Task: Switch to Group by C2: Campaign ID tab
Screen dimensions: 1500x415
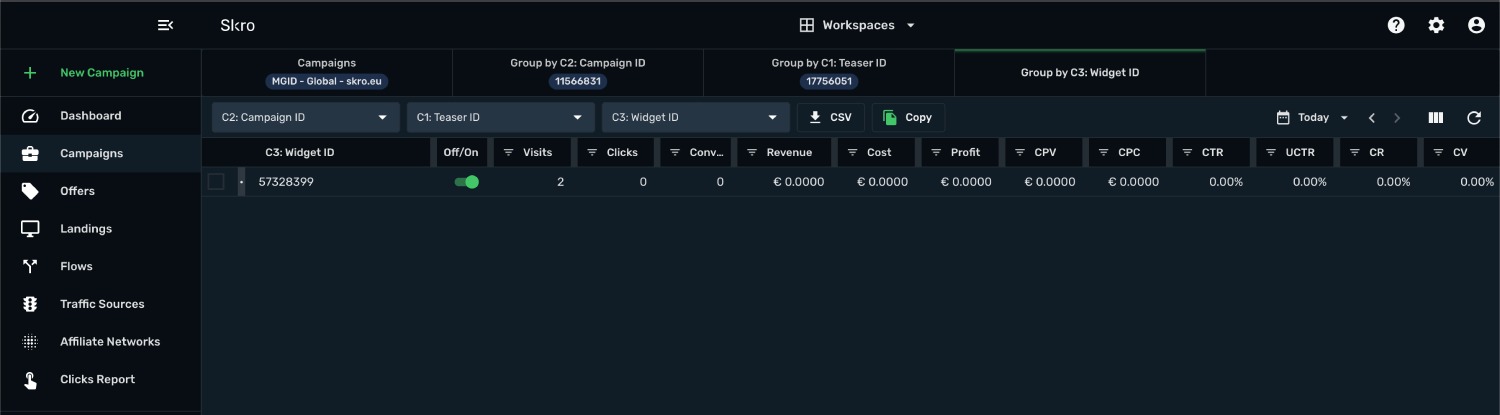Action: [x=578, y=72]
